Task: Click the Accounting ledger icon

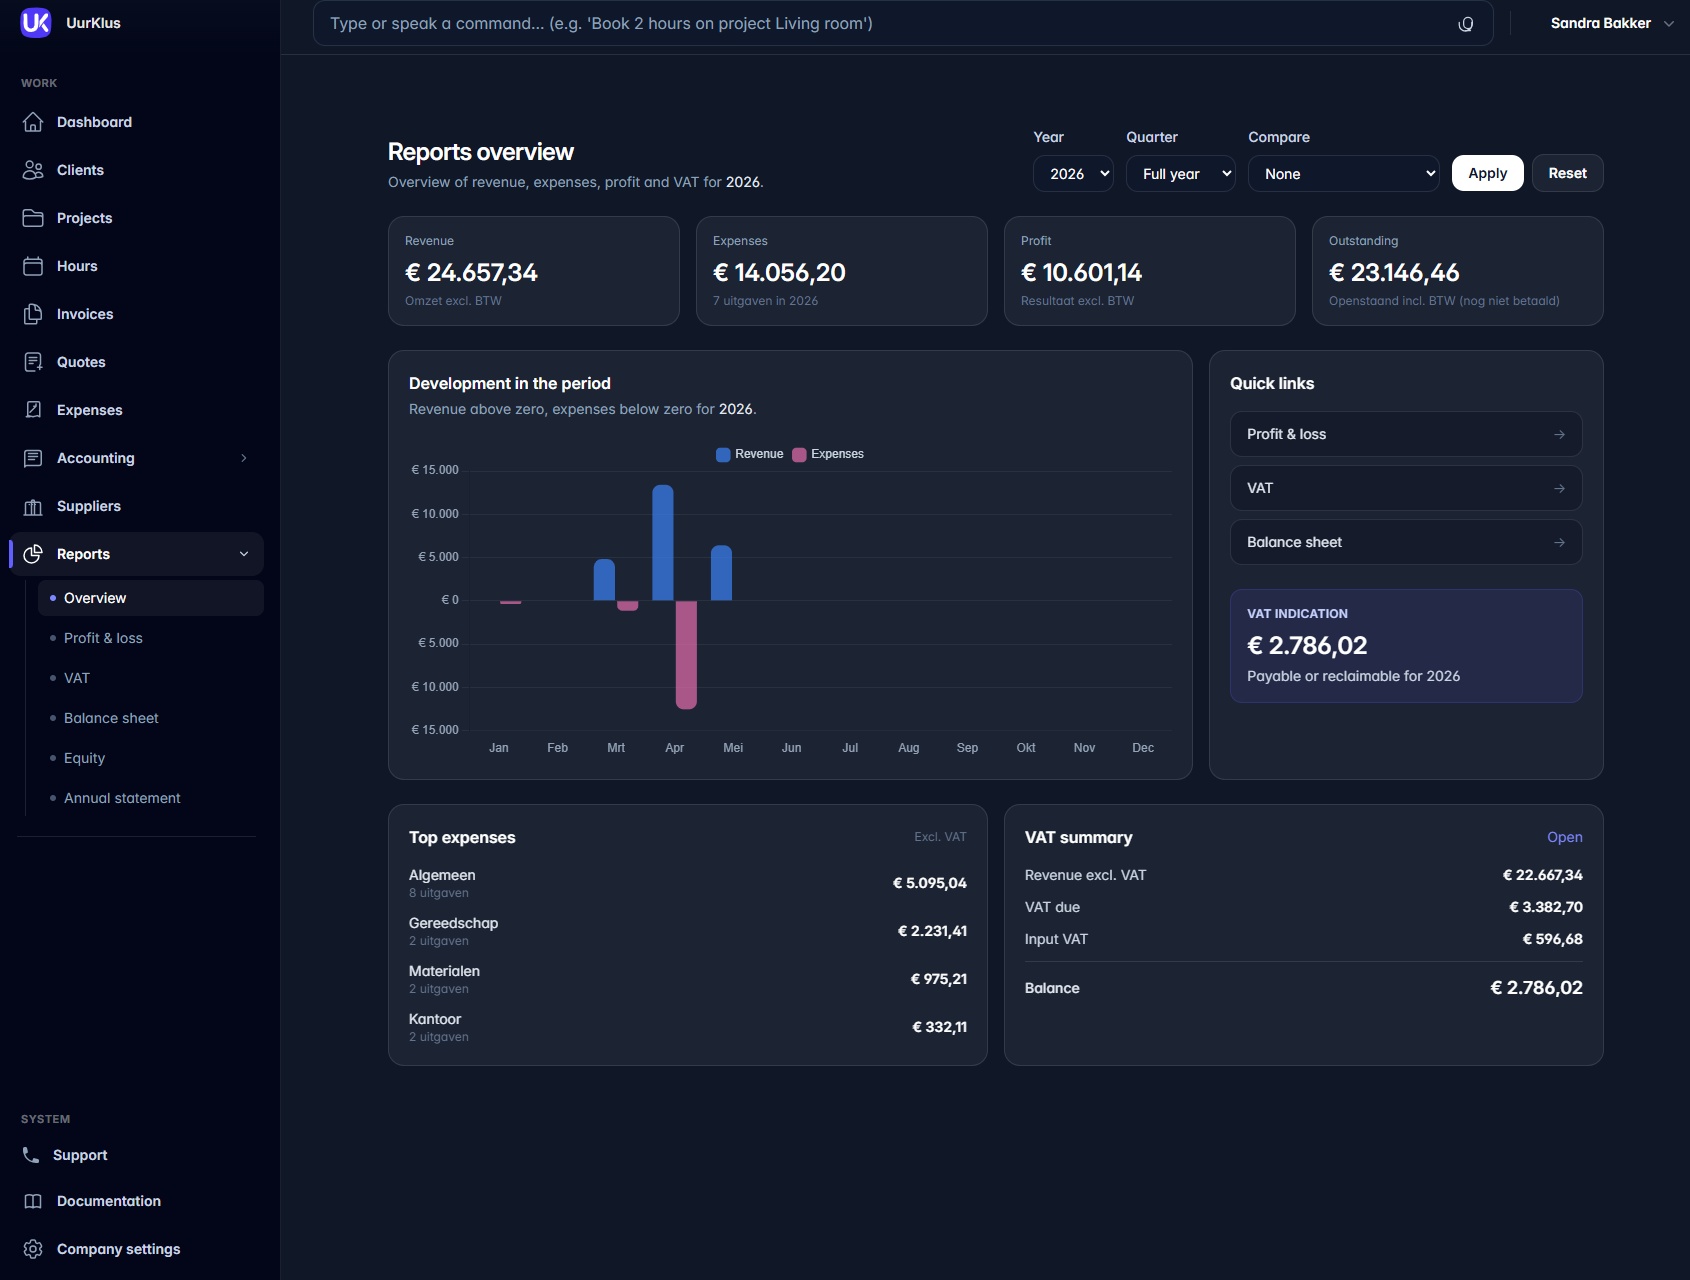Action: (33, 458)
